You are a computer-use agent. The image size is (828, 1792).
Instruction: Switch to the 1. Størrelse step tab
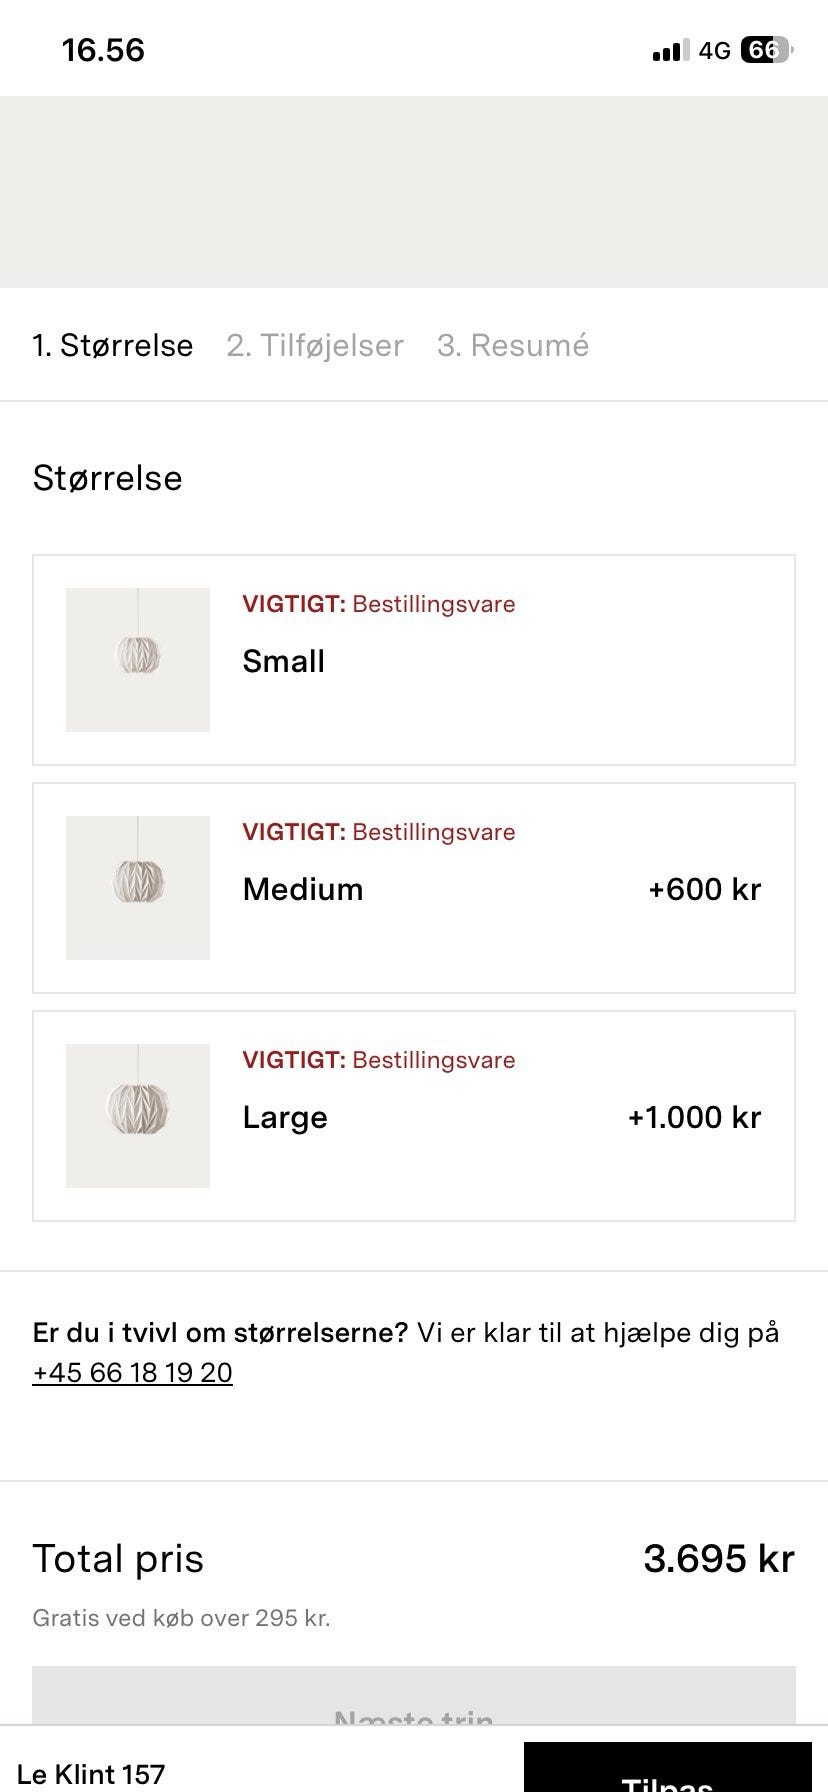pyautogui.click(x=113, y=345)
